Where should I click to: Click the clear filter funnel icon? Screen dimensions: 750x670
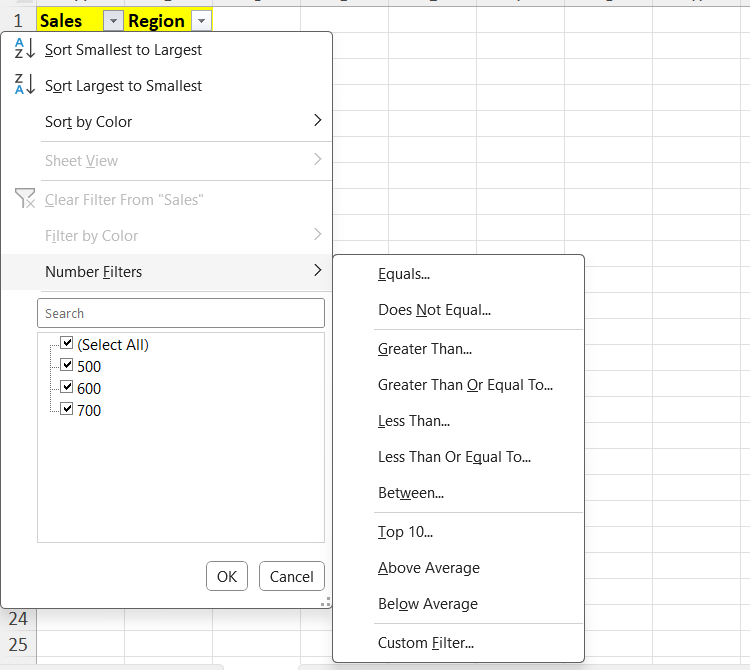coord(25,198)
